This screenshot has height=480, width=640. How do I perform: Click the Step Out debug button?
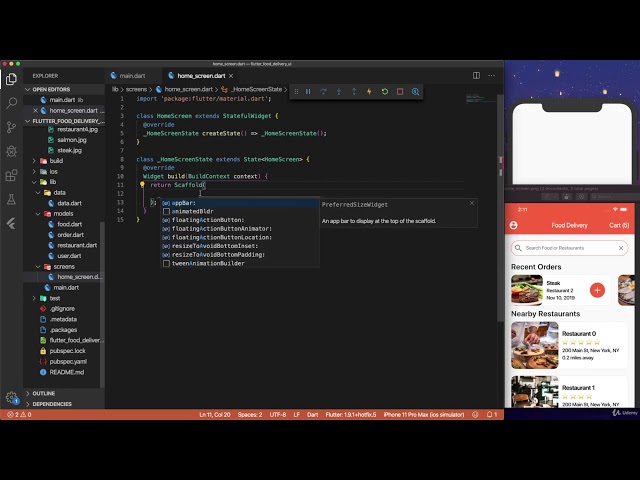pos(354,92)
